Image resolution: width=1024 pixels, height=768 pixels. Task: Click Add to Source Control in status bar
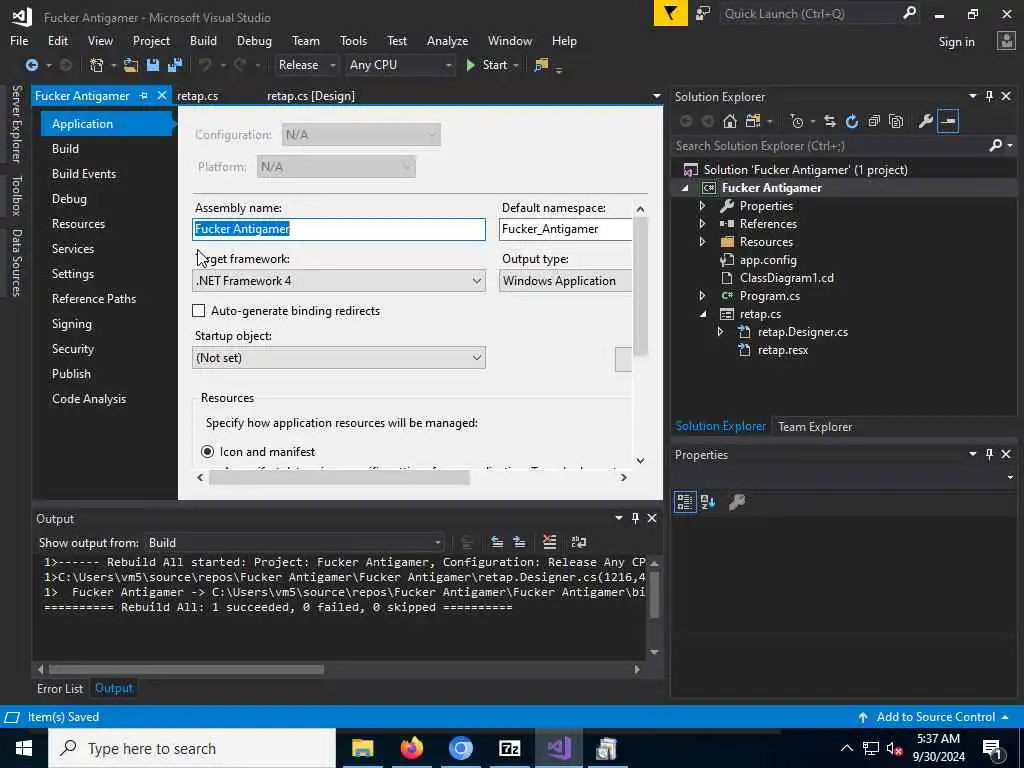click(x=934, y=717)
